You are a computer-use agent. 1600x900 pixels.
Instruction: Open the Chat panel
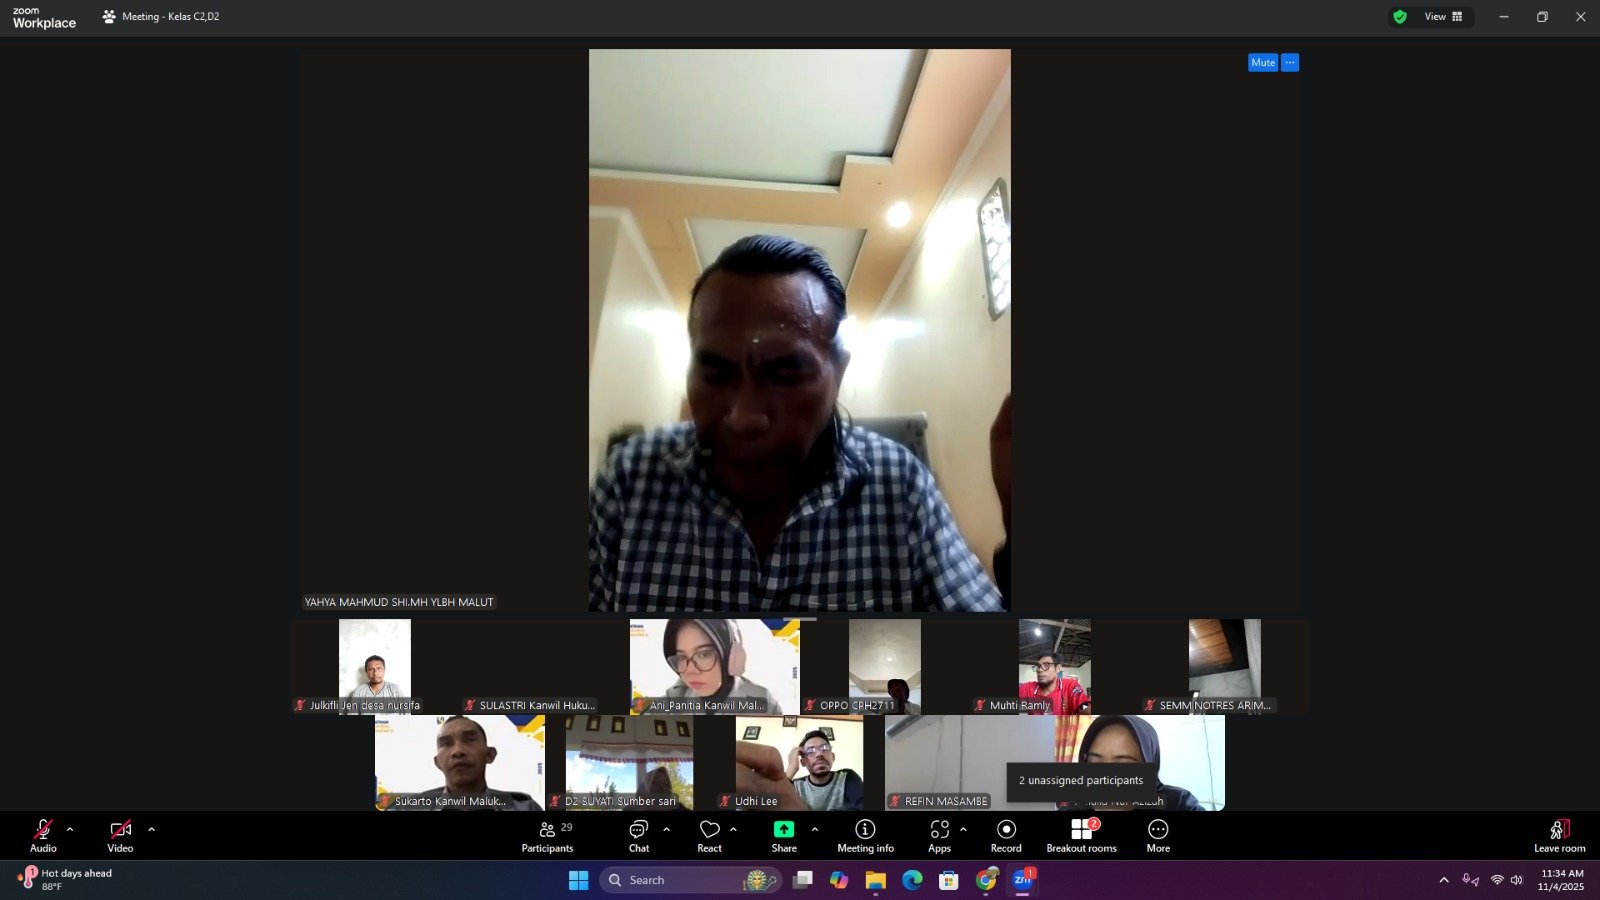pyautogui.click(x=638, y=836)
